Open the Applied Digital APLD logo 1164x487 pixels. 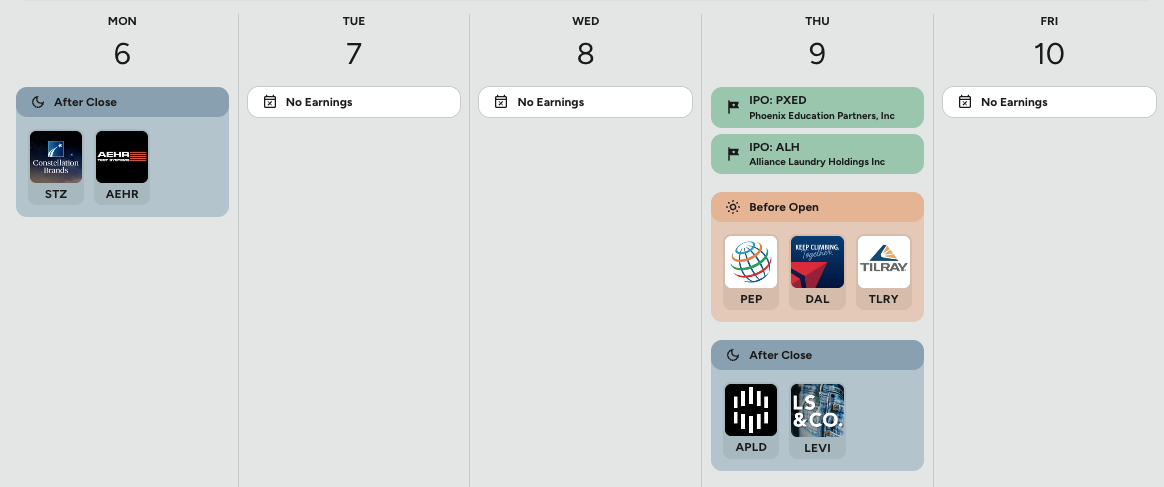pos(751,410)
